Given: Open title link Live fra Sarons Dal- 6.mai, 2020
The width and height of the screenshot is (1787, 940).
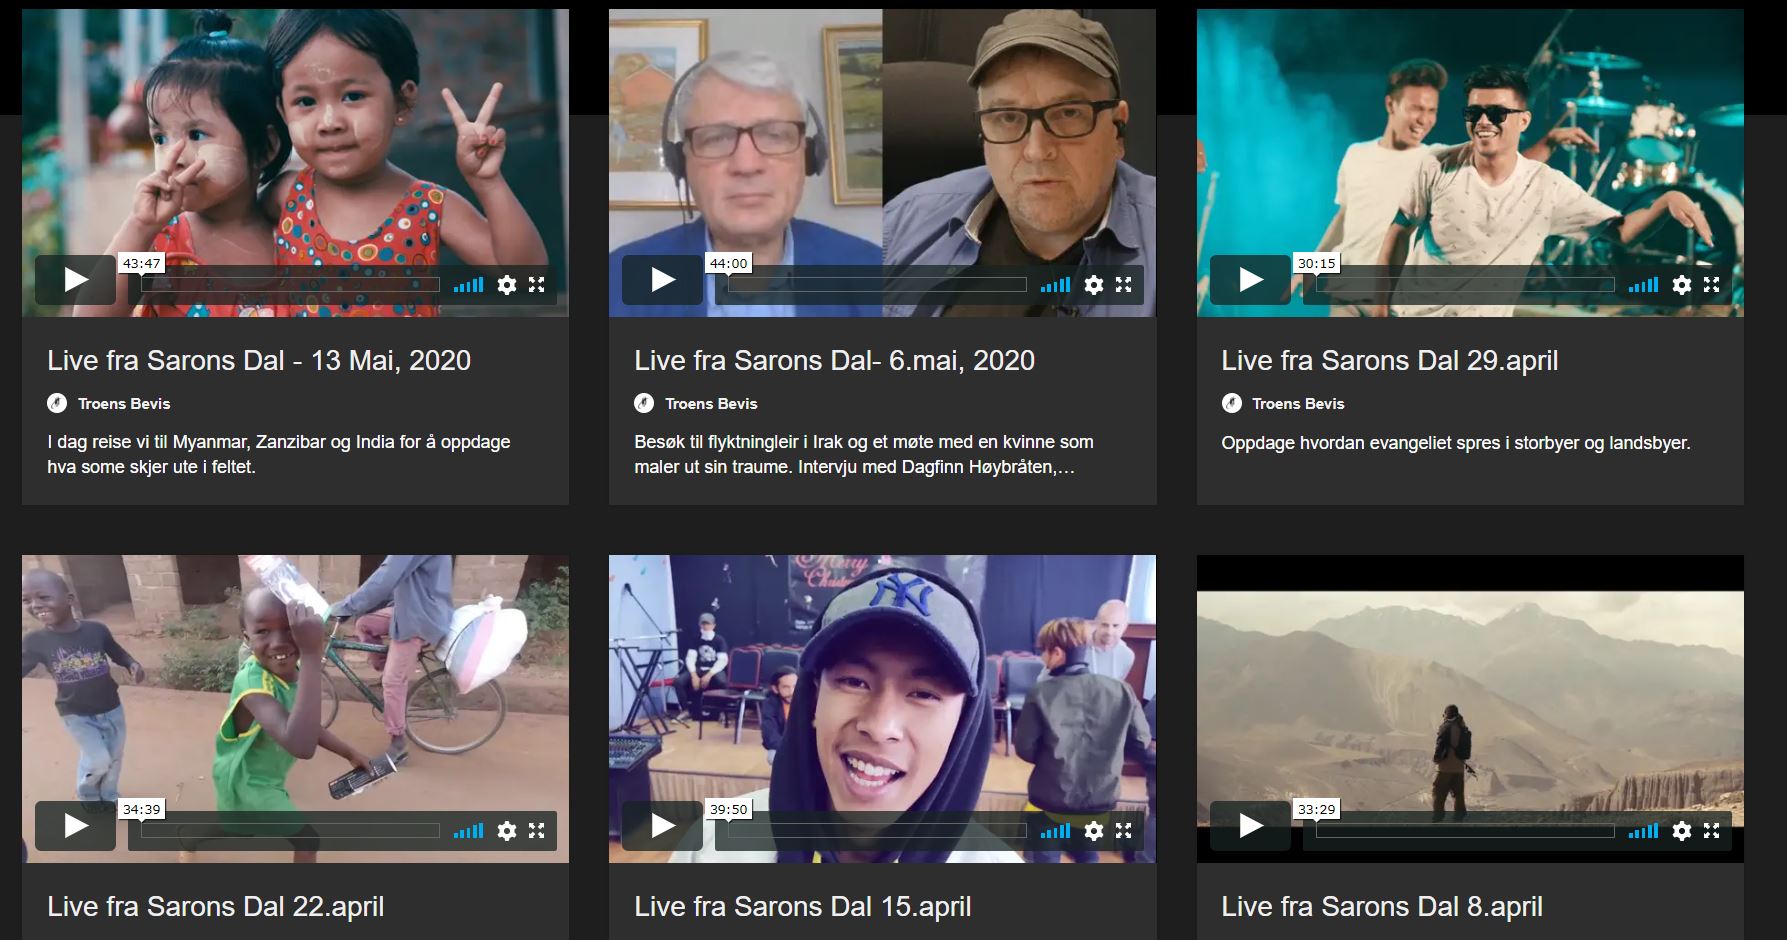Looking at the screenshot, I should pos(834,361).
